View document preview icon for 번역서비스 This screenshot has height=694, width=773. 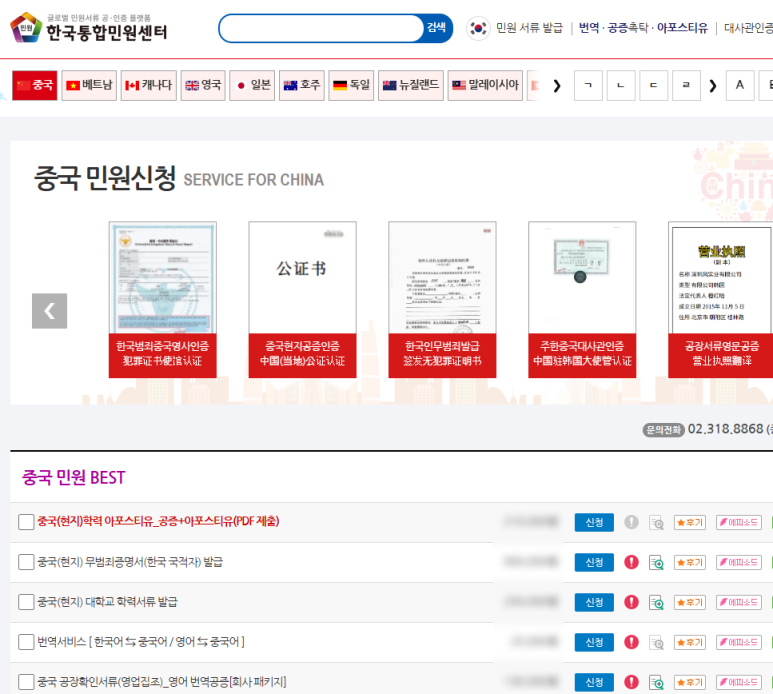(656, 643)
